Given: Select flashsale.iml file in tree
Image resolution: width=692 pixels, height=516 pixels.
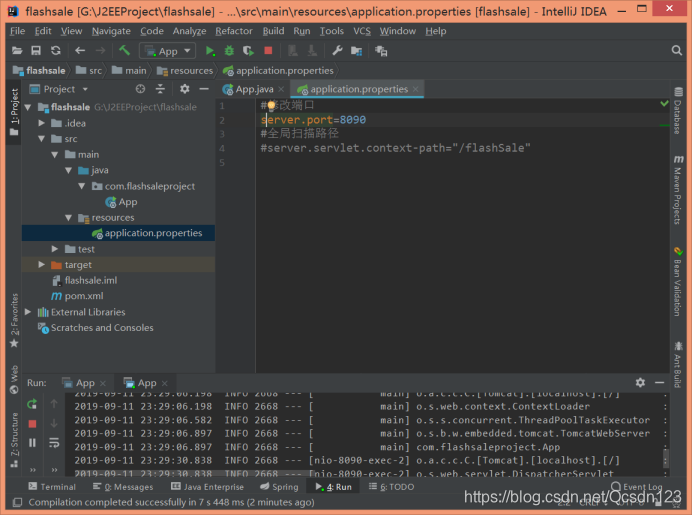Looking at the screenshot, I should (x=85, y=280).
